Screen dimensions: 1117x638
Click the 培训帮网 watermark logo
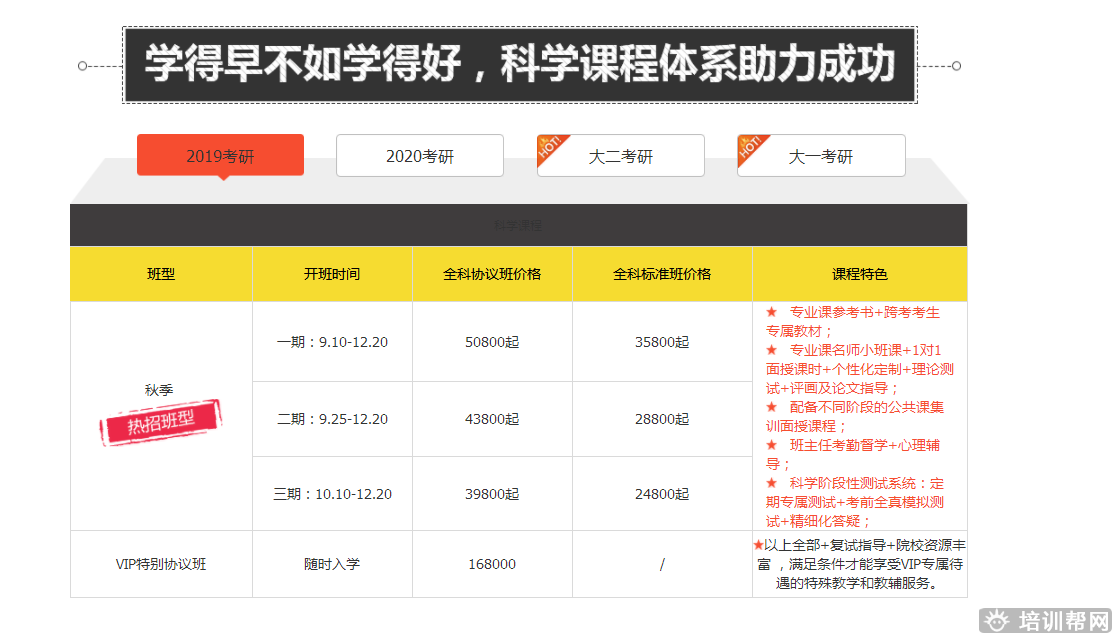1047,621
